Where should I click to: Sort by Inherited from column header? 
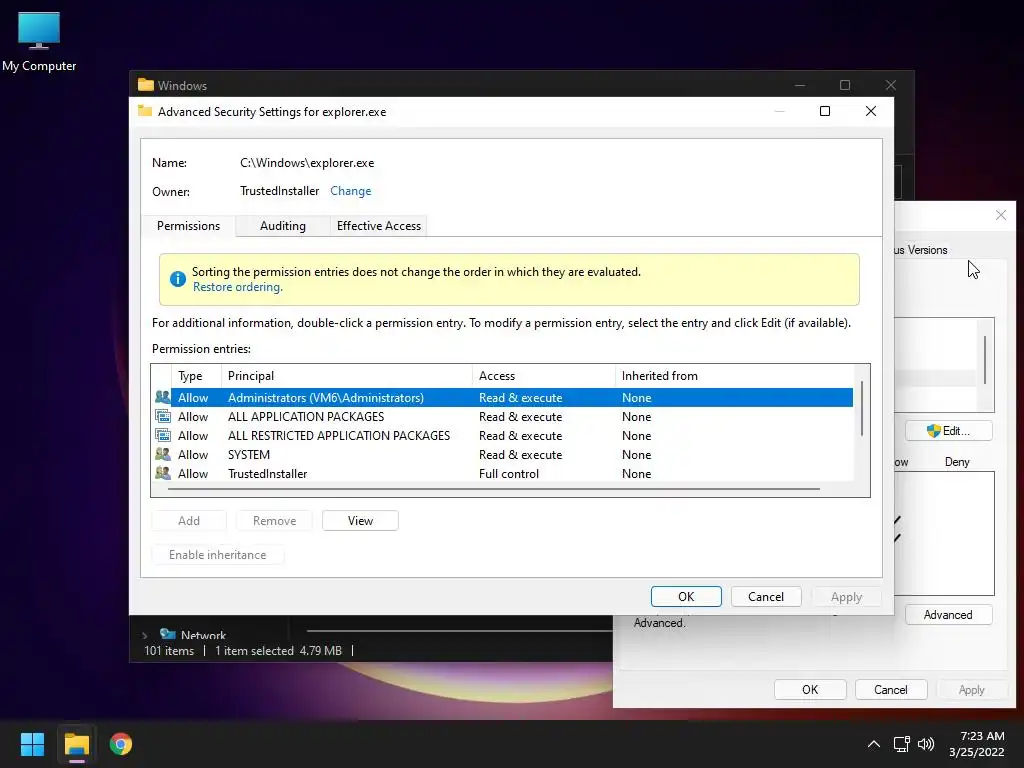tap(733, 376)
